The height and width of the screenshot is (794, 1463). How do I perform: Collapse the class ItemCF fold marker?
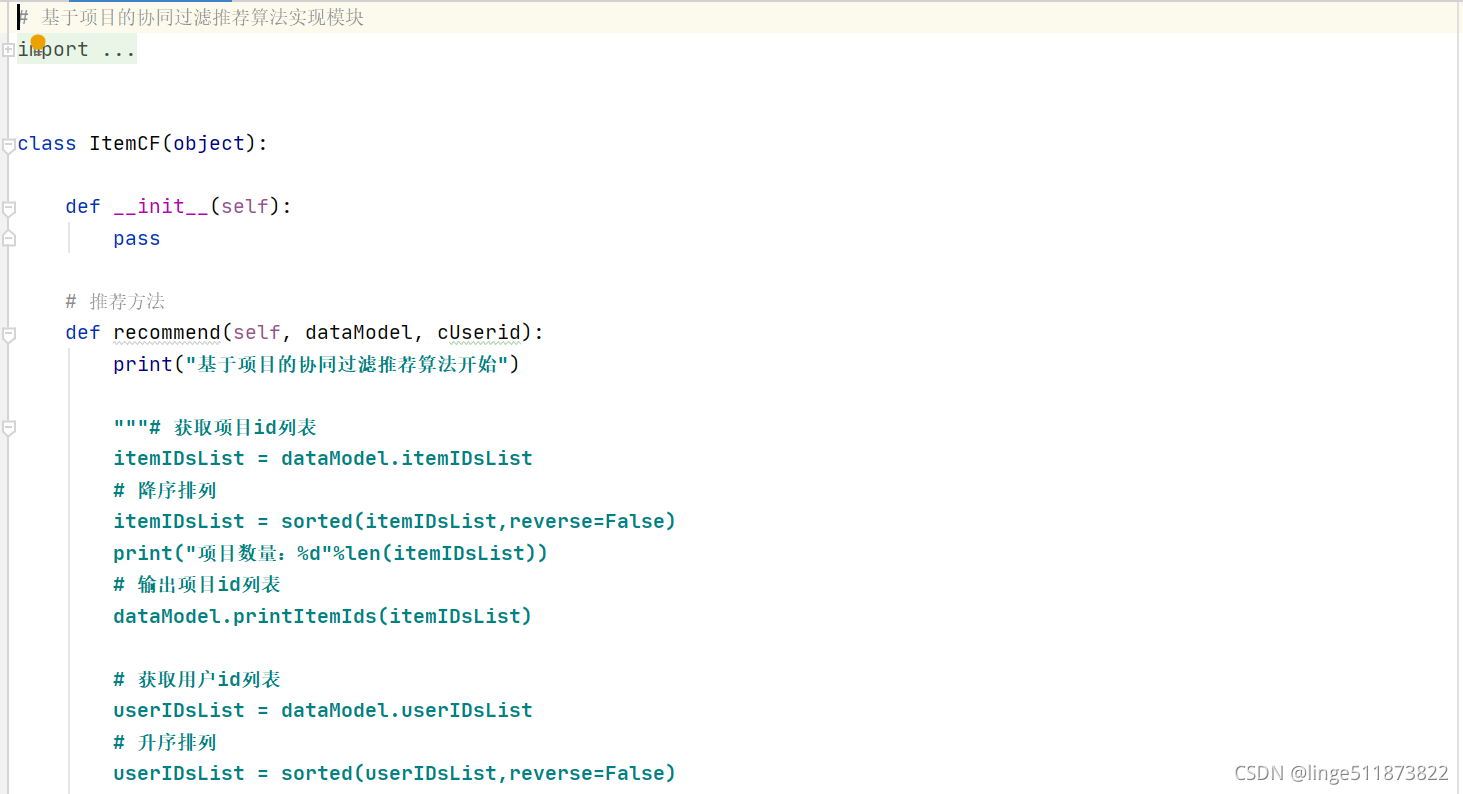(9, 145)
